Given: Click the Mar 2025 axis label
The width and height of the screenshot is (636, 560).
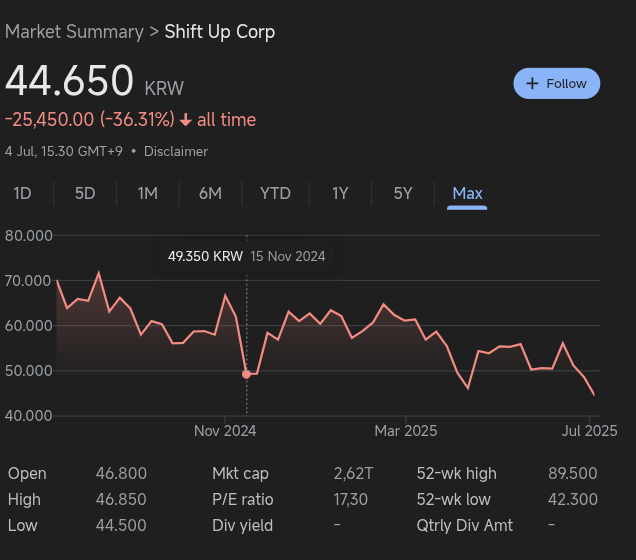Looking at the screenshot, I should point(406,431).
